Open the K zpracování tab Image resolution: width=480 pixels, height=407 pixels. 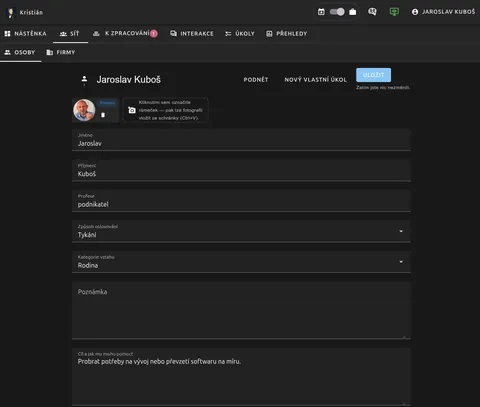coord(125,34)
